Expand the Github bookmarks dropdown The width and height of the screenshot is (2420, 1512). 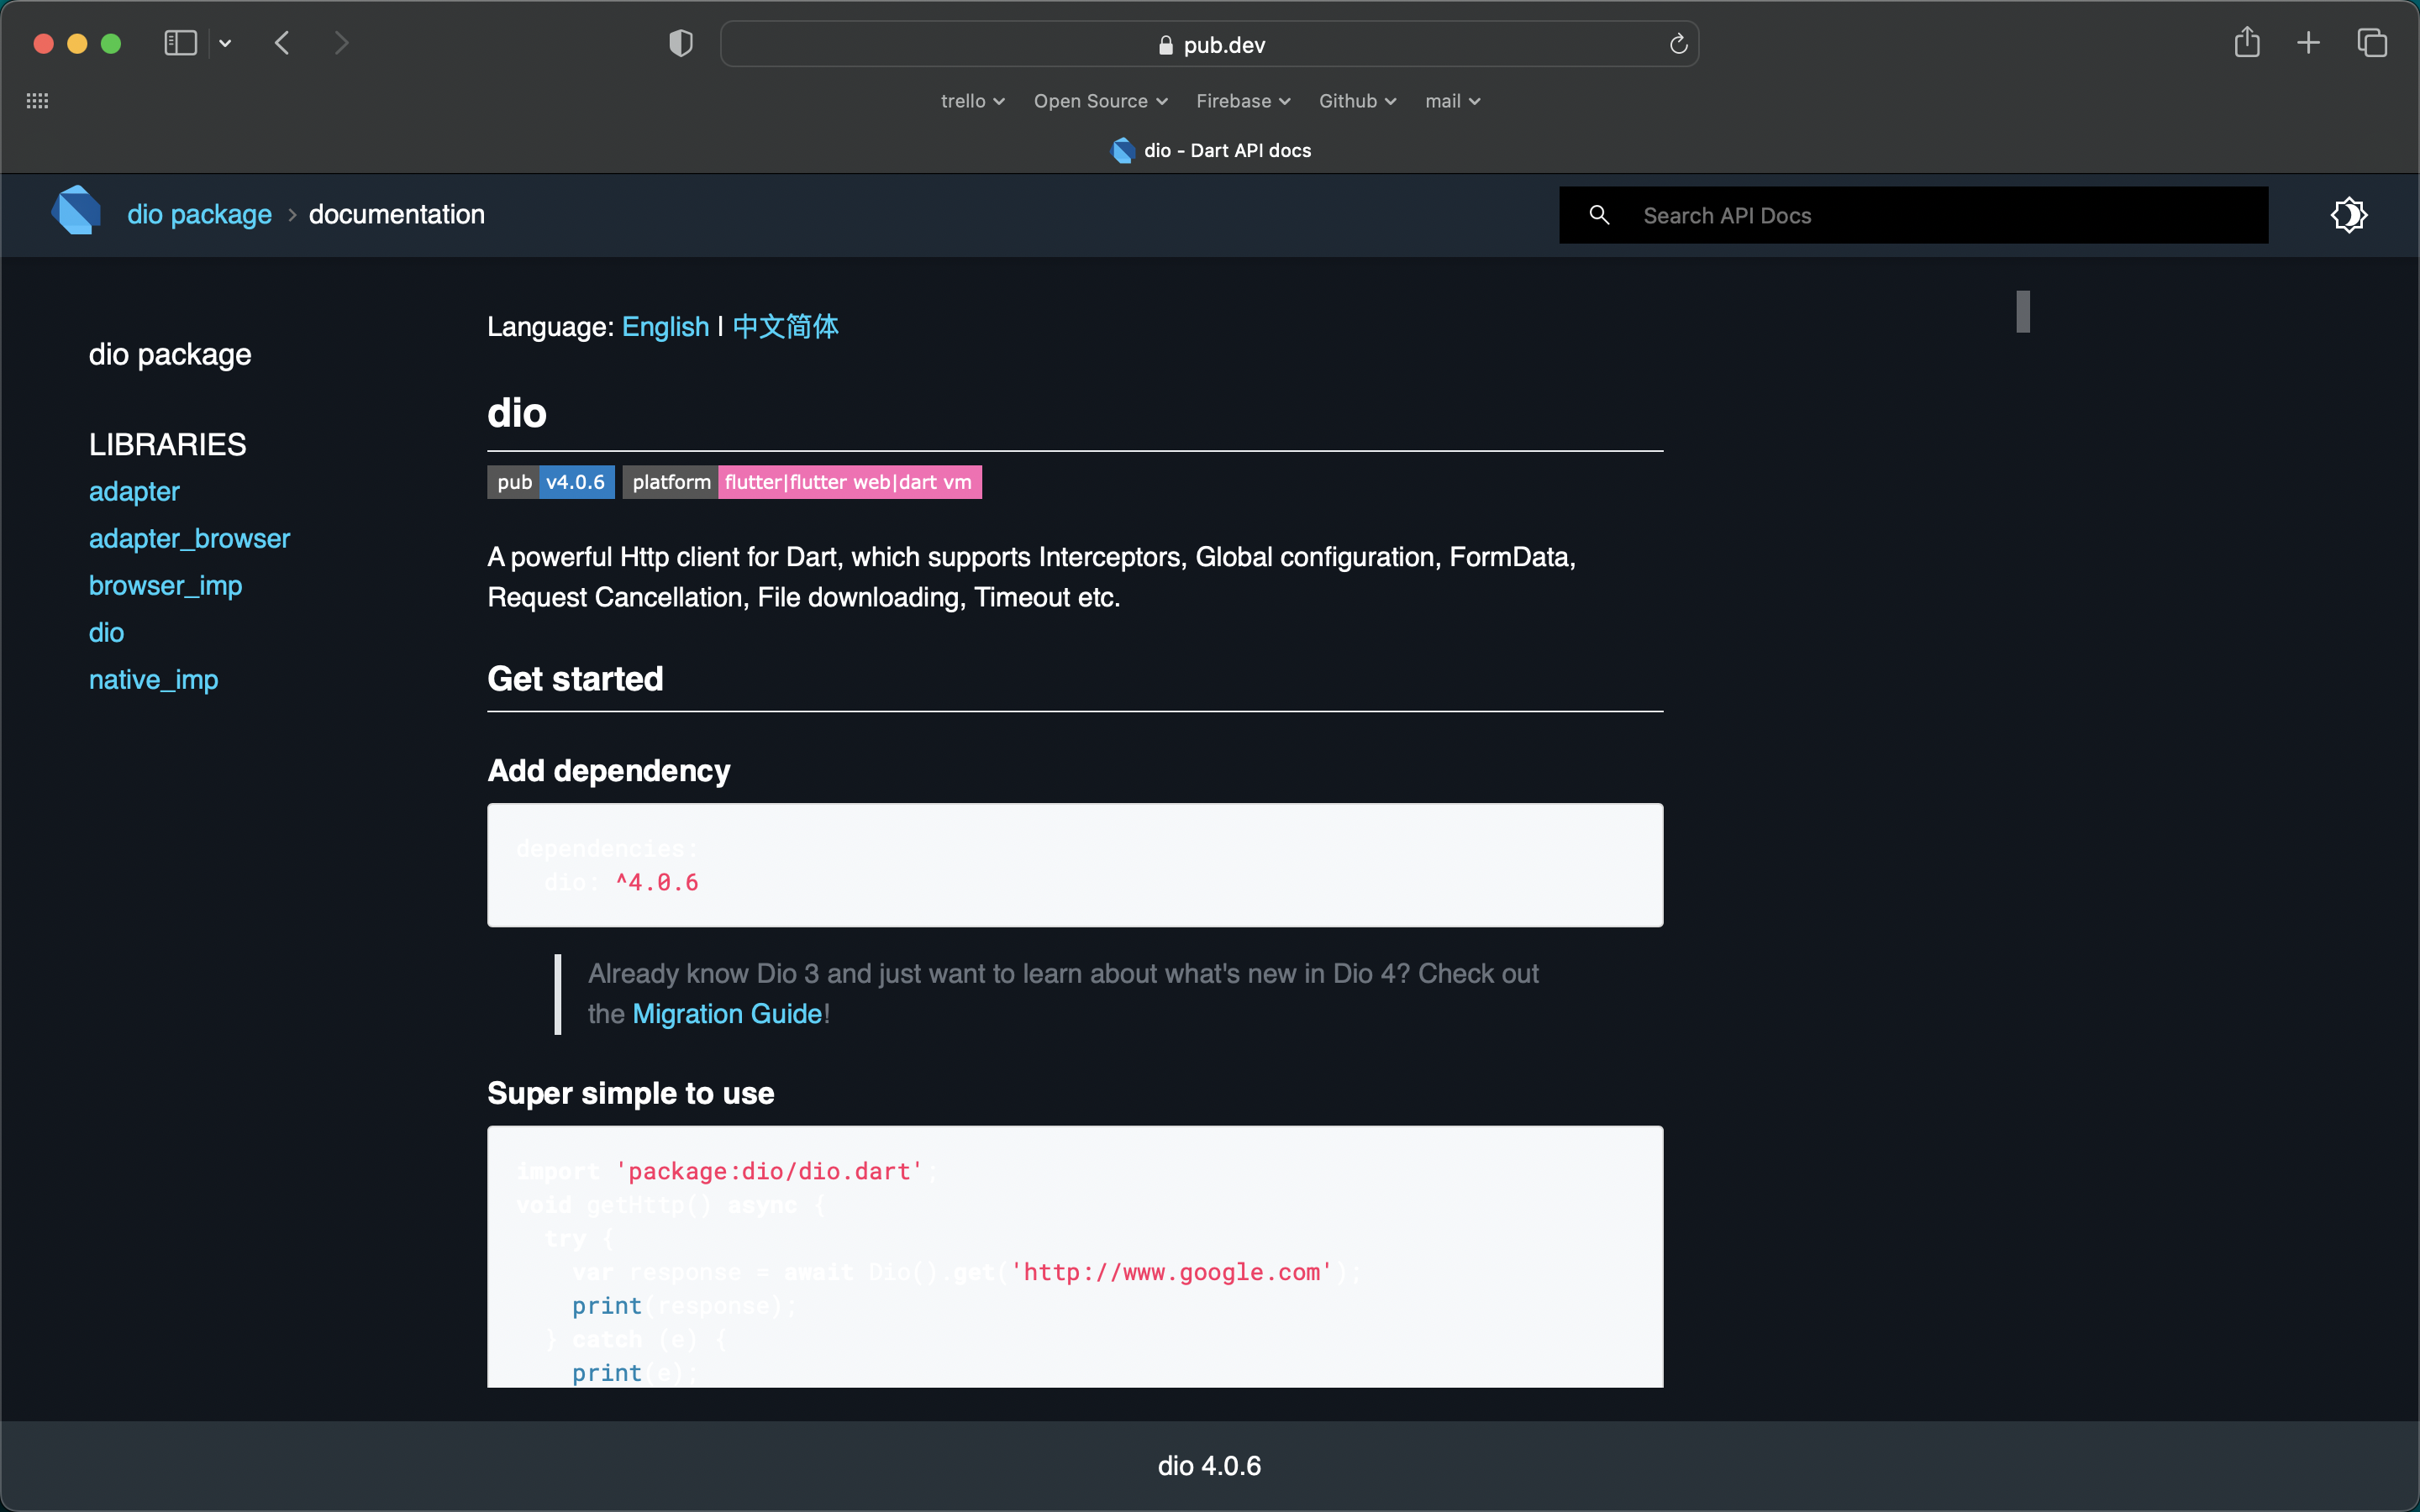coord(1356,101)
